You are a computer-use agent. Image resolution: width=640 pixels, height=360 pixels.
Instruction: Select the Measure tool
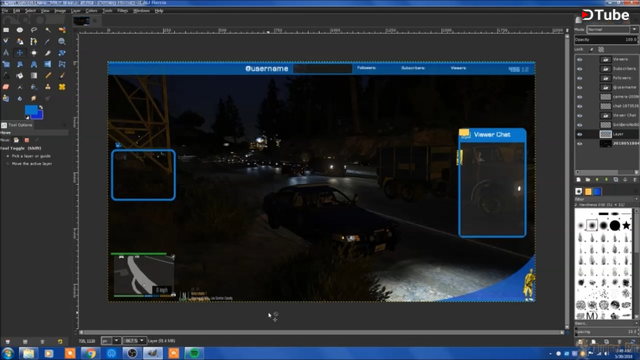click(6, 53)
